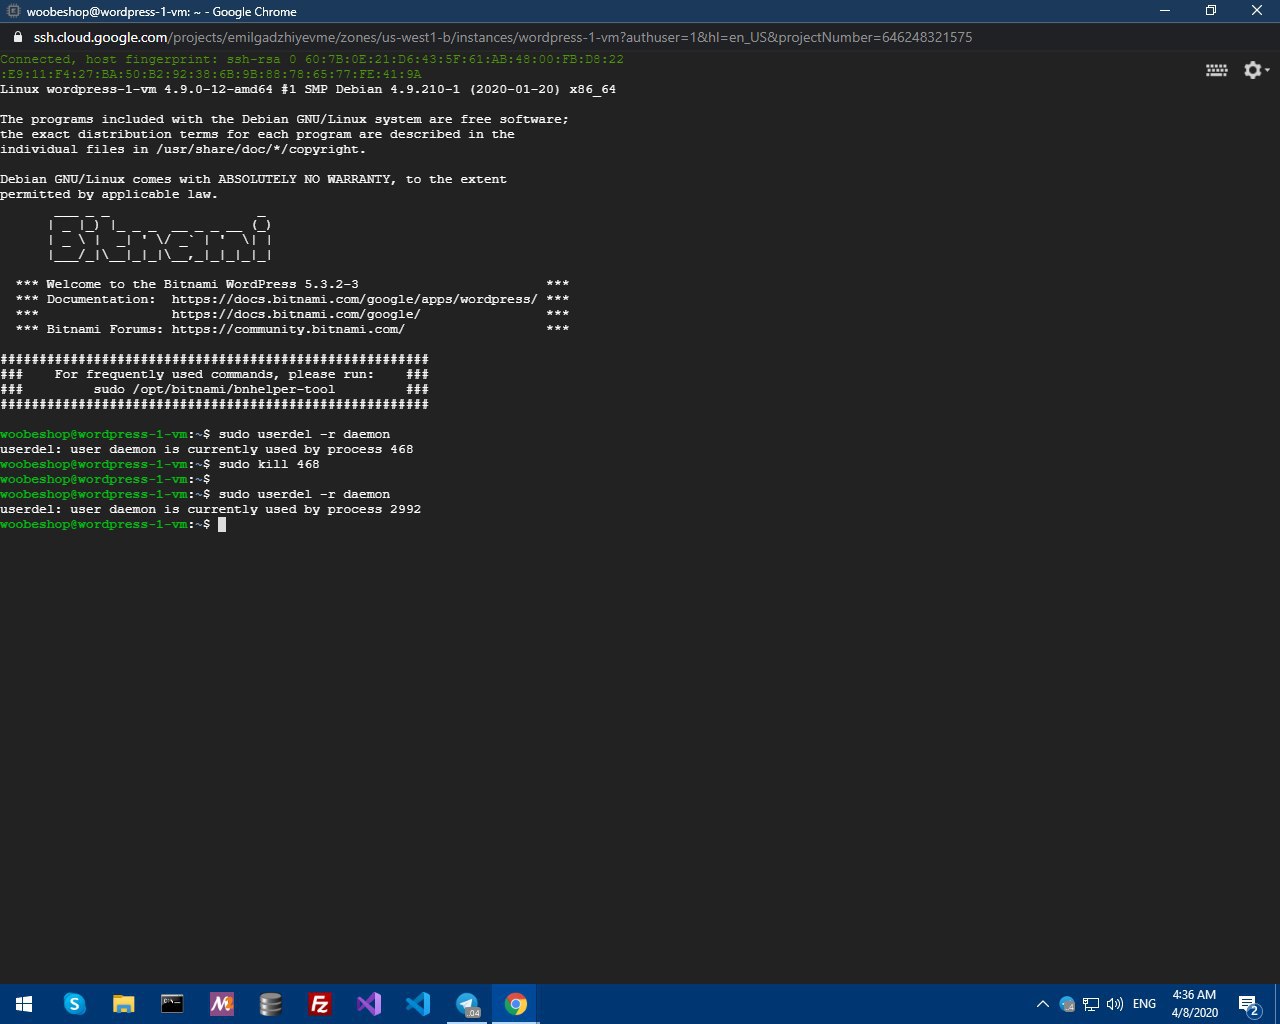Click the Chrome favicon in the title bar

14,11
